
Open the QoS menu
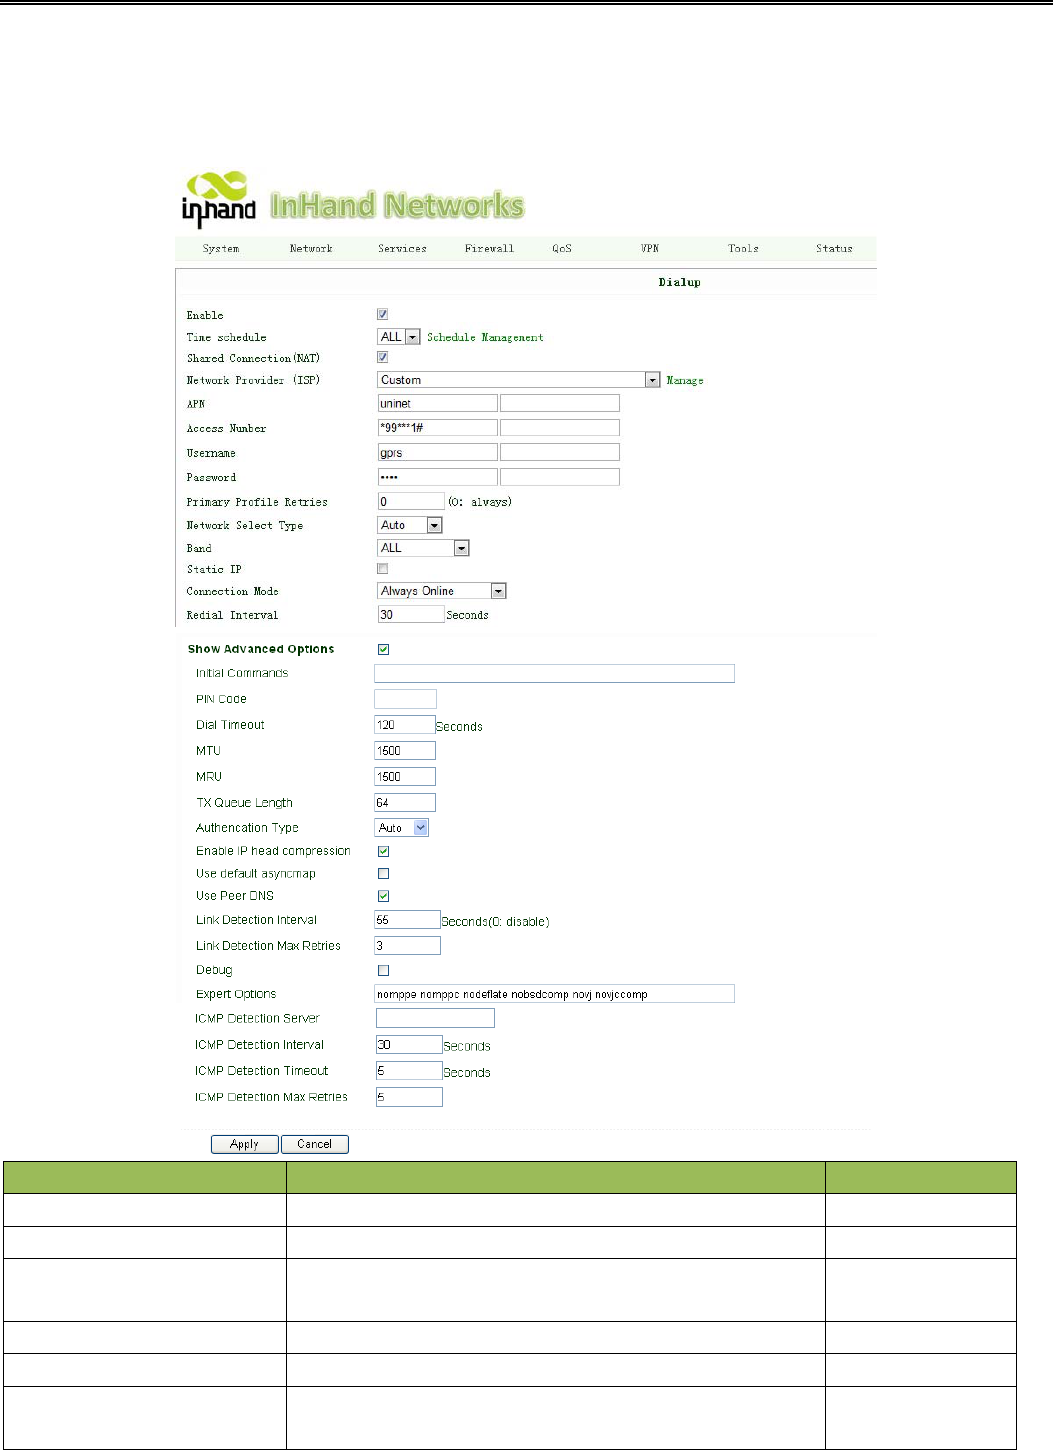[562, 249]
